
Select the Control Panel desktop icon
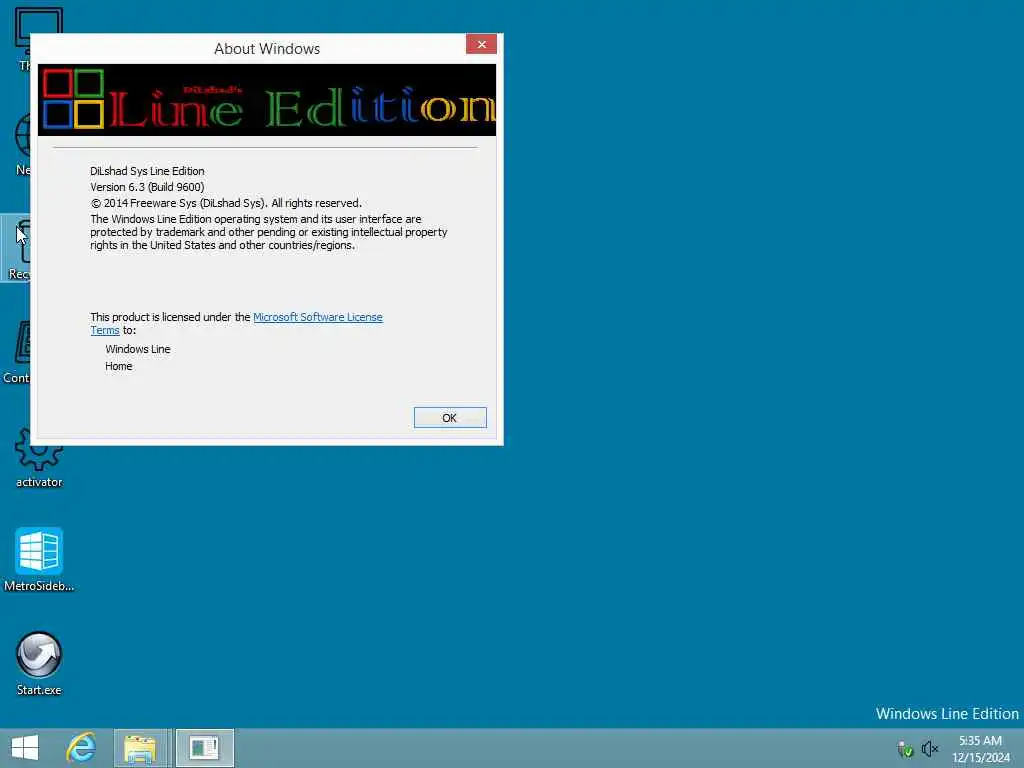pos(16,353)
